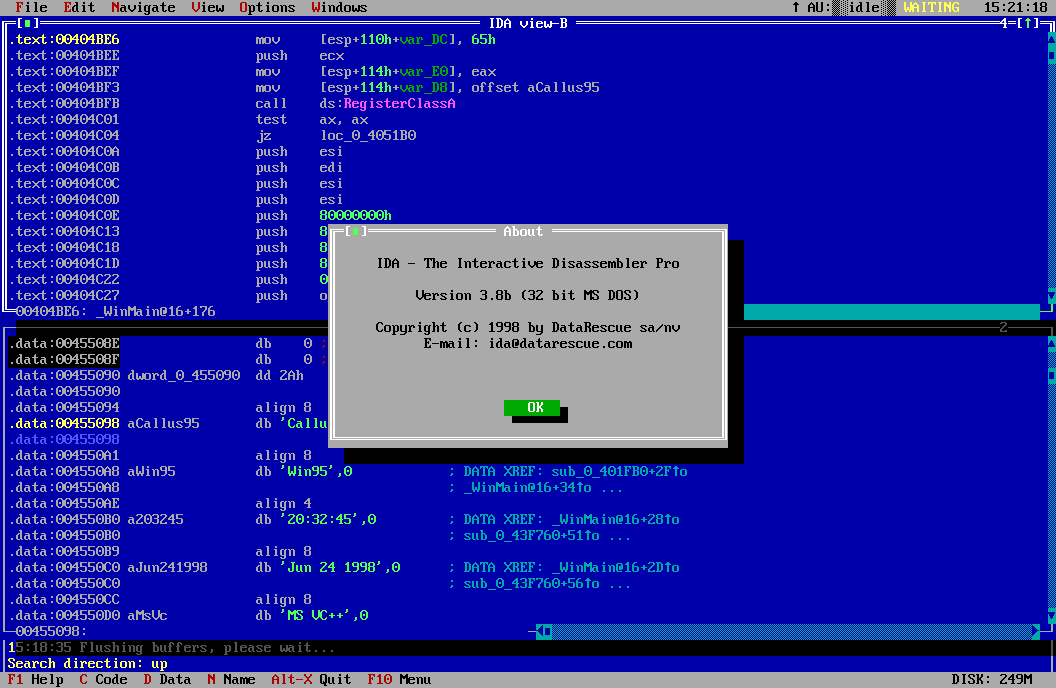Zoom IDA view-B with the up-arrow icon

tap(1028, 24)
